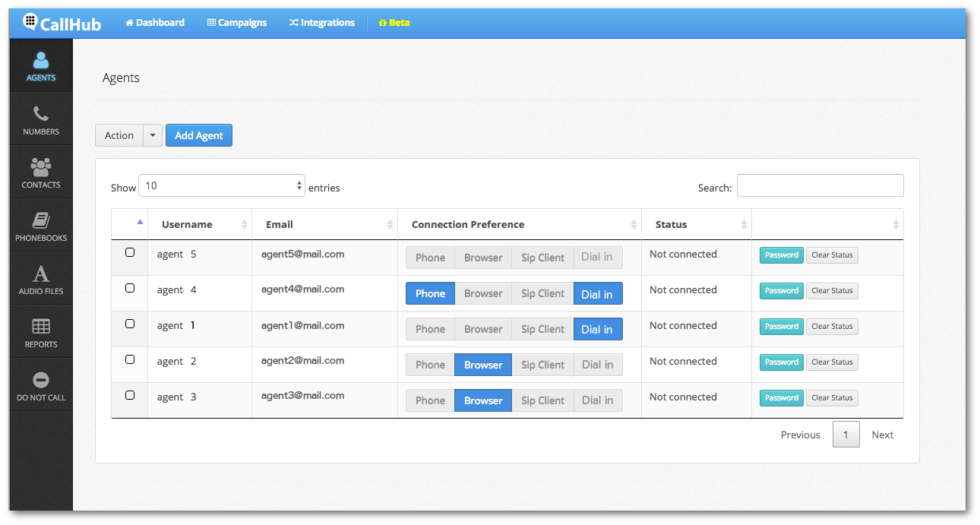This screenshot has width=980, height=525.
Task: Select the agent 1 row checkbox
Action: pyautogui.click(x=130, y=324)
